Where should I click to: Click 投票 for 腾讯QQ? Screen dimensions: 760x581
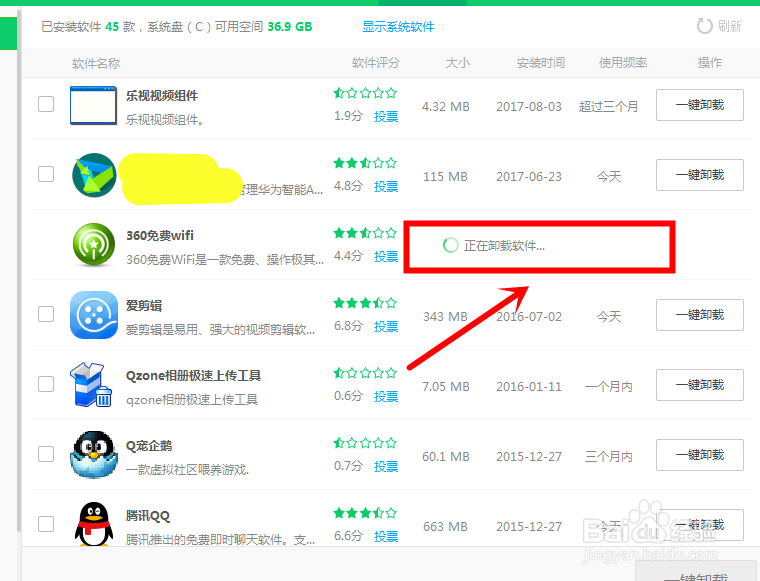386,536
